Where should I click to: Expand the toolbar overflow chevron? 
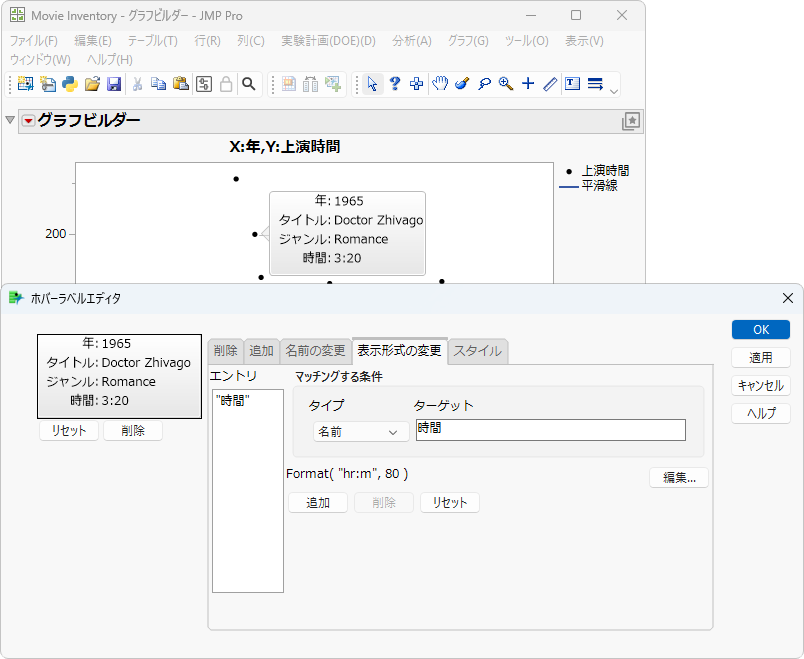(614, 92)
